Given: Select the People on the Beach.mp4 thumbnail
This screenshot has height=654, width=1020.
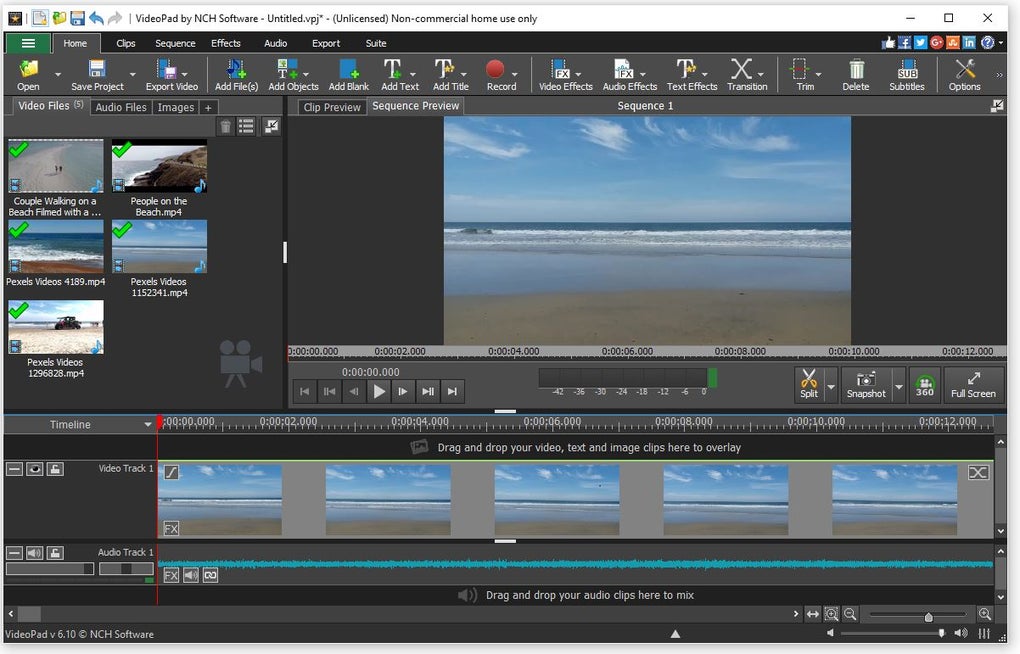Looking at the screenshot, I should [159, 166].
